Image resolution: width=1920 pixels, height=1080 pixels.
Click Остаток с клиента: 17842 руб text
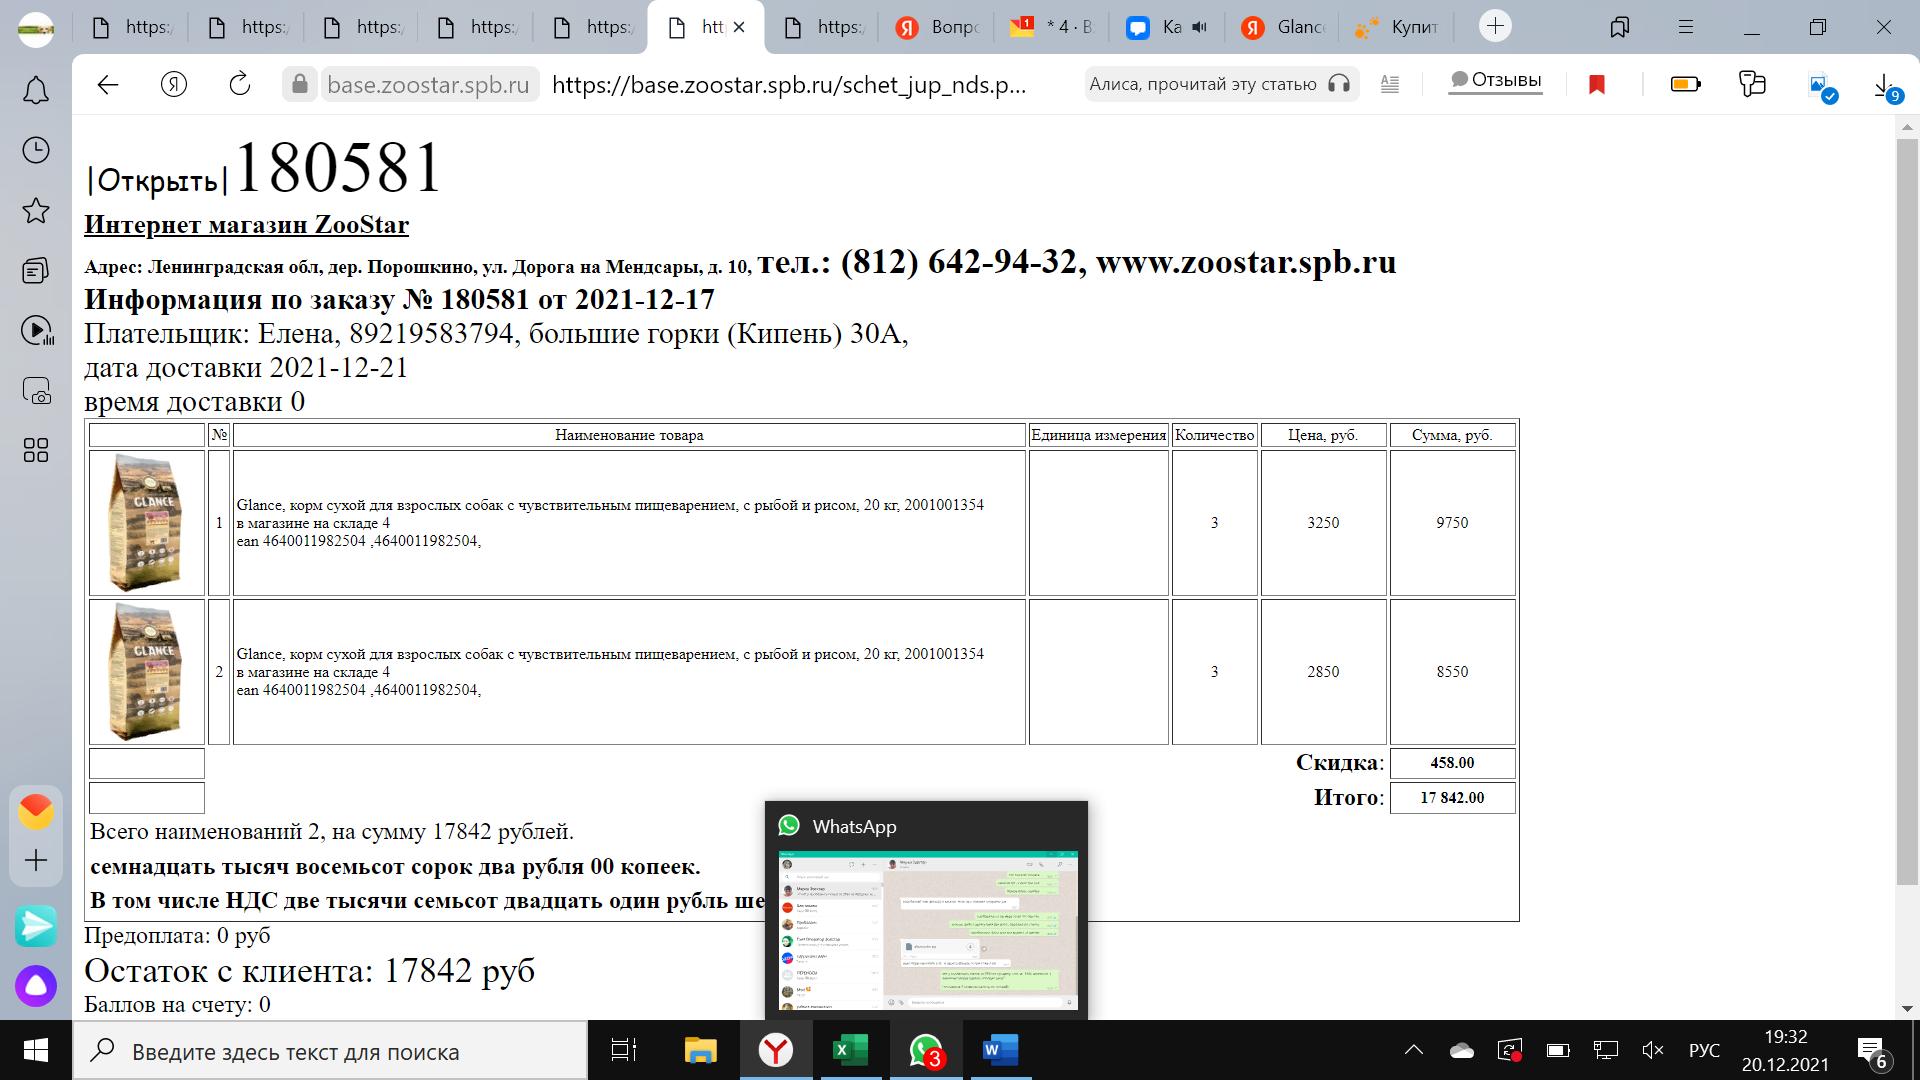click(310, 970)
